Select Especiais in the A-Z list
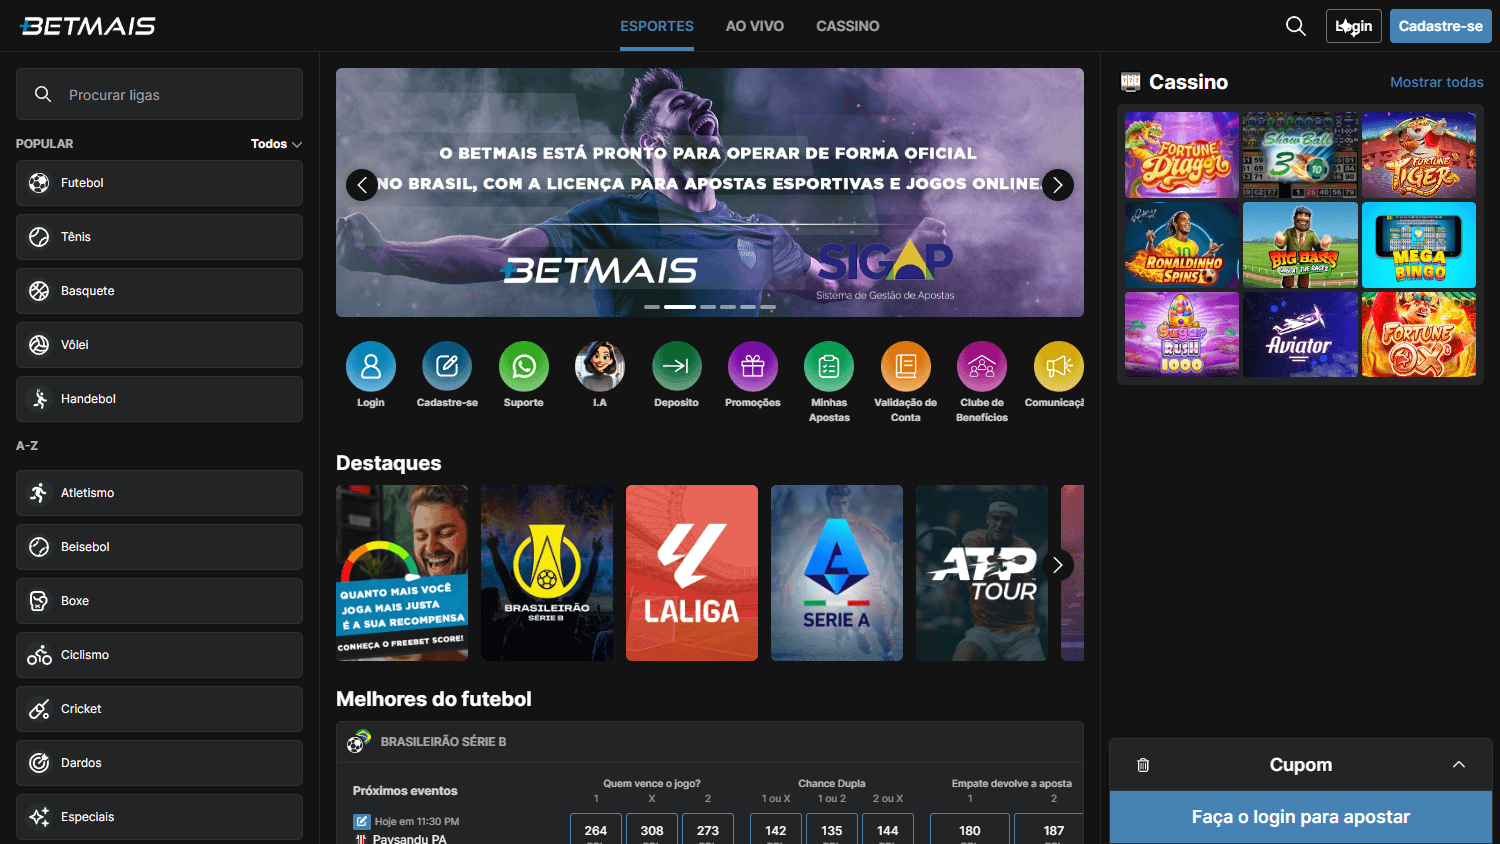 pos(159,817)
